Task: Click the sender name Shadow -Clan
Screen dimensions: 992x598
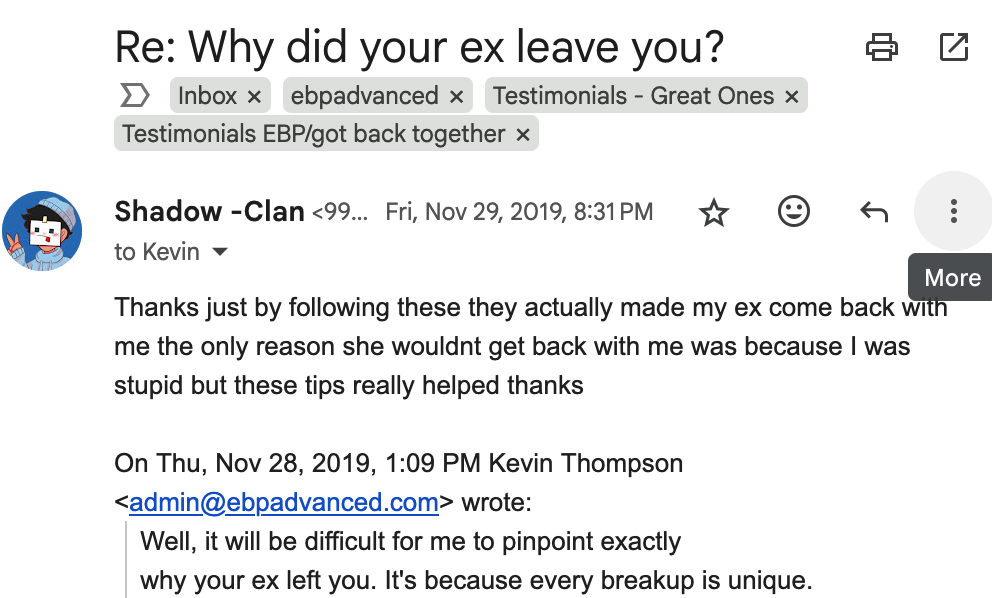Action: (x=209, y=211)
